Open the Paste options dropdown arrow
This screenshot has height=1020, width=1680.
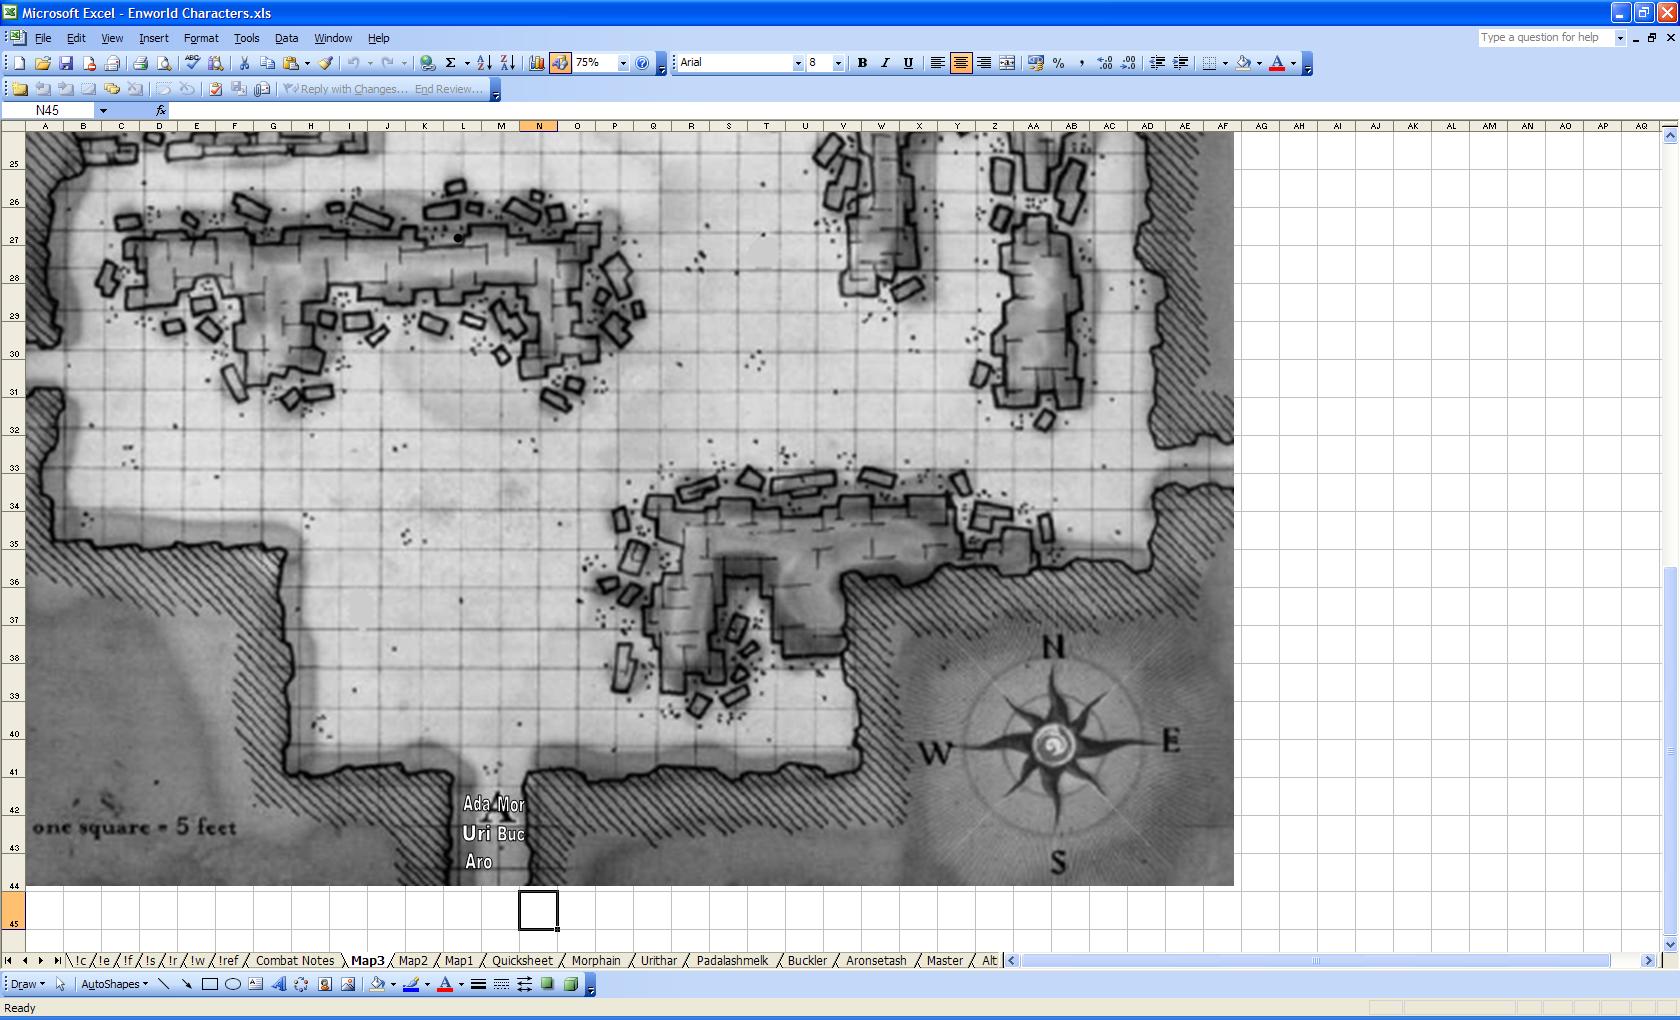pyautogui.click(x=307, y=63)
